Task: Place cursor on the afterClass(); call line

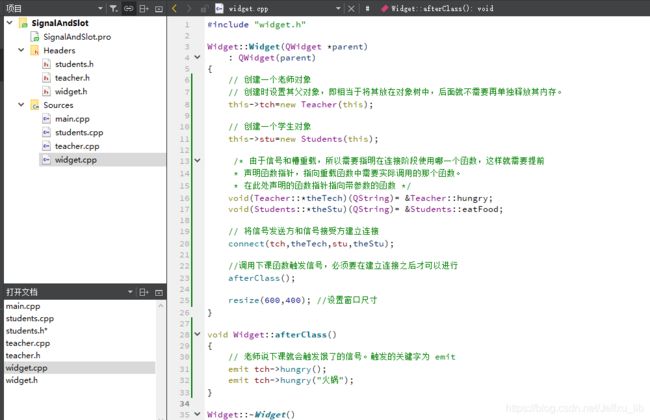Action: point(262,278)
